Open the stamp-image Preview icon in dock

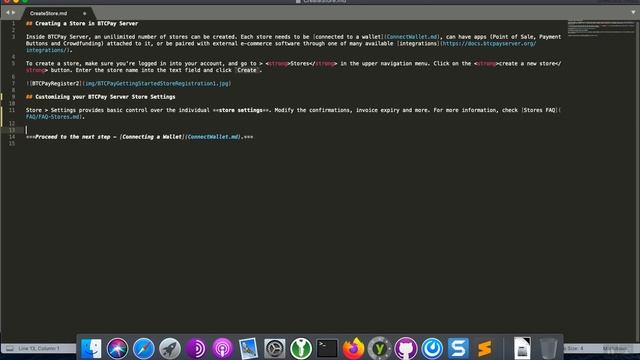[x=248, y=349]
